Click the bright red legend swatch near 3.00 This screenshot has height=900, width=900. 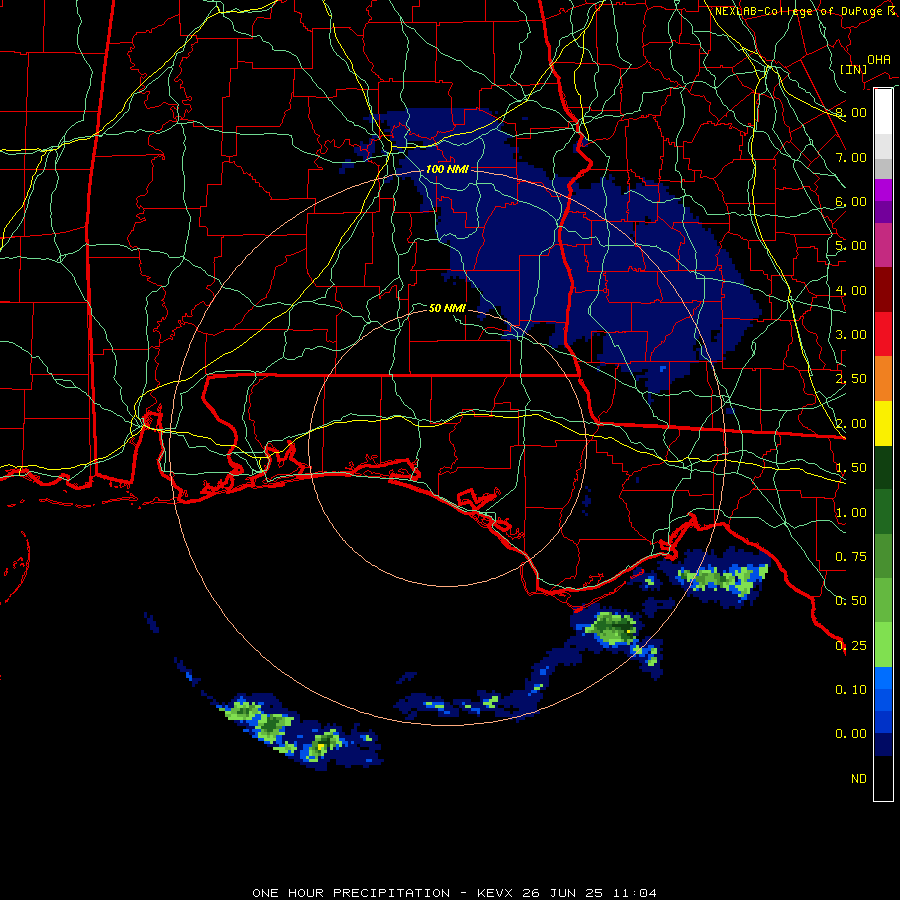click(x=883, y=334)
